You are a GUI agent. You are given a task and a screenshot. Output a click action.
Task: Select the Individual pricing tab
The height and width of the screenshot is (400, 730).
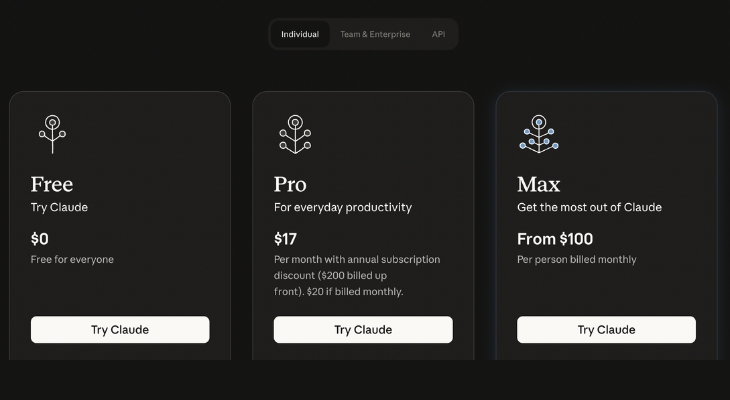pos(300,34)
